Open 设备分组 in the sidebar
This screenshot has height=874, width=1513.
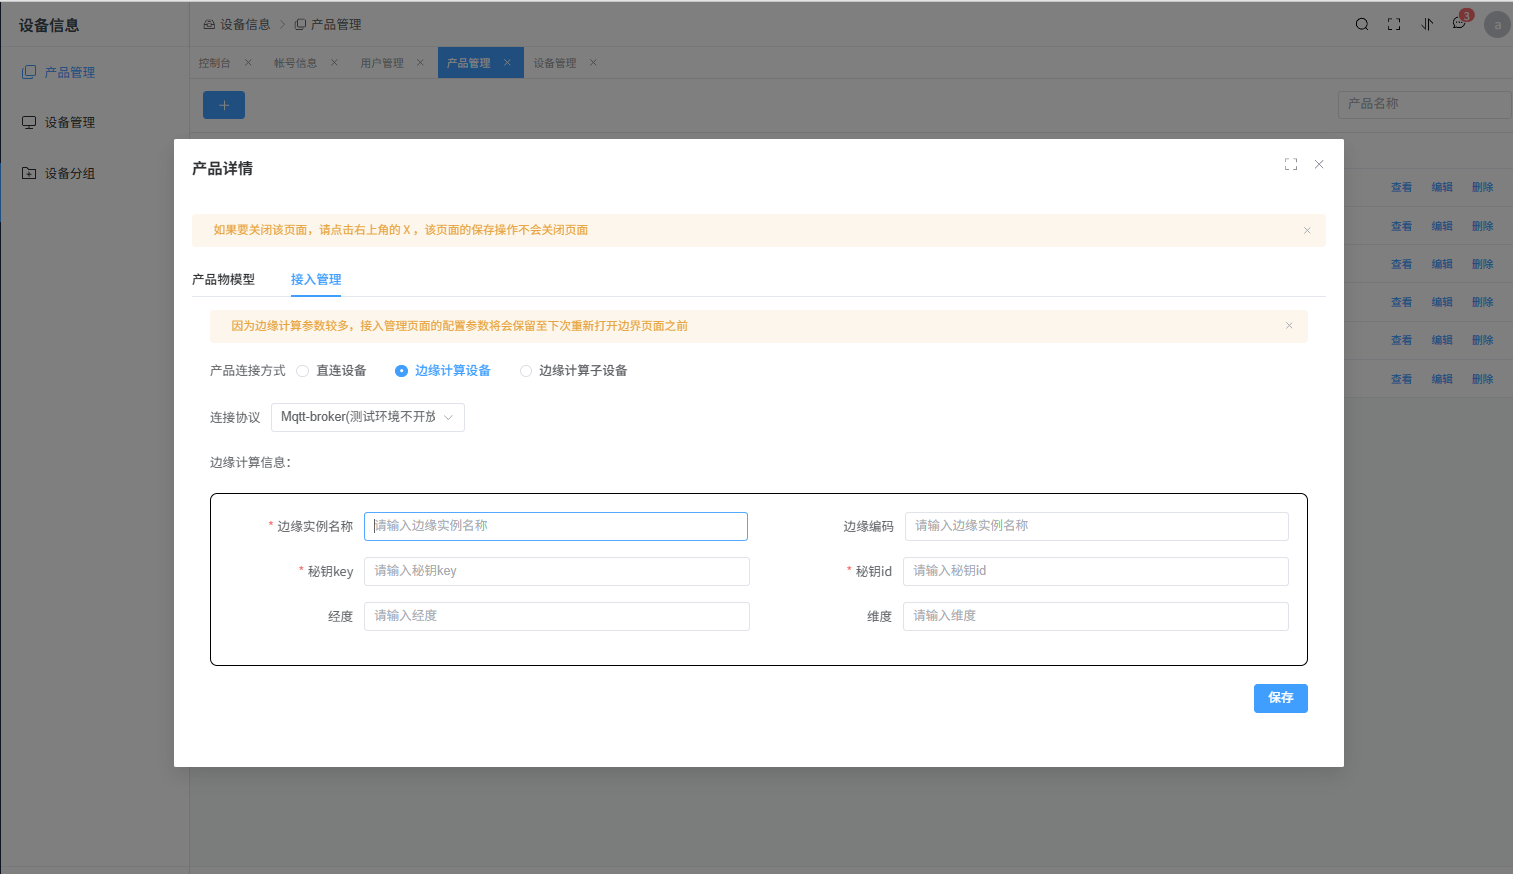(69, 173)
